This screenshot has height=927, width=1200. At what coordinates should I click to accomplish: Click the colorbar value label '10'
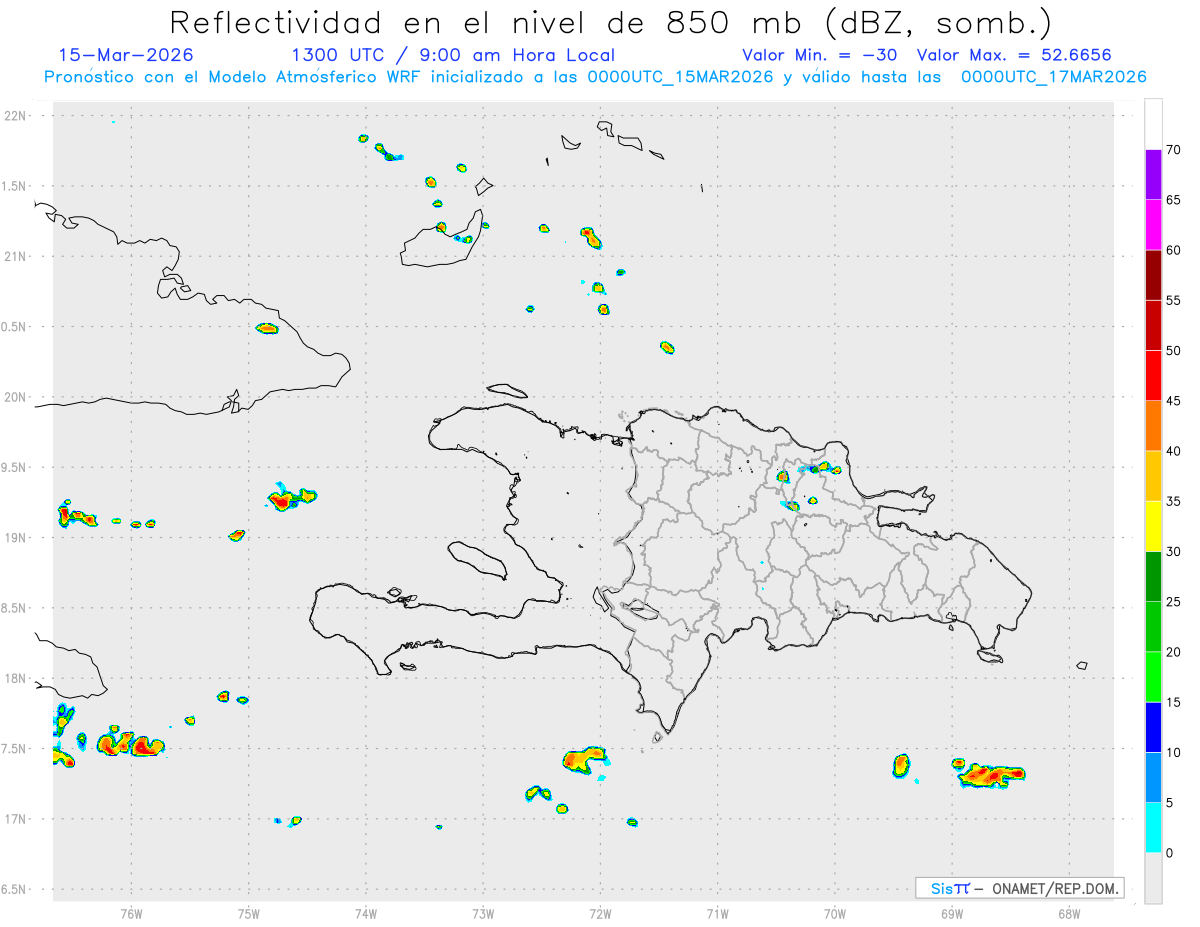[1174, 753]
